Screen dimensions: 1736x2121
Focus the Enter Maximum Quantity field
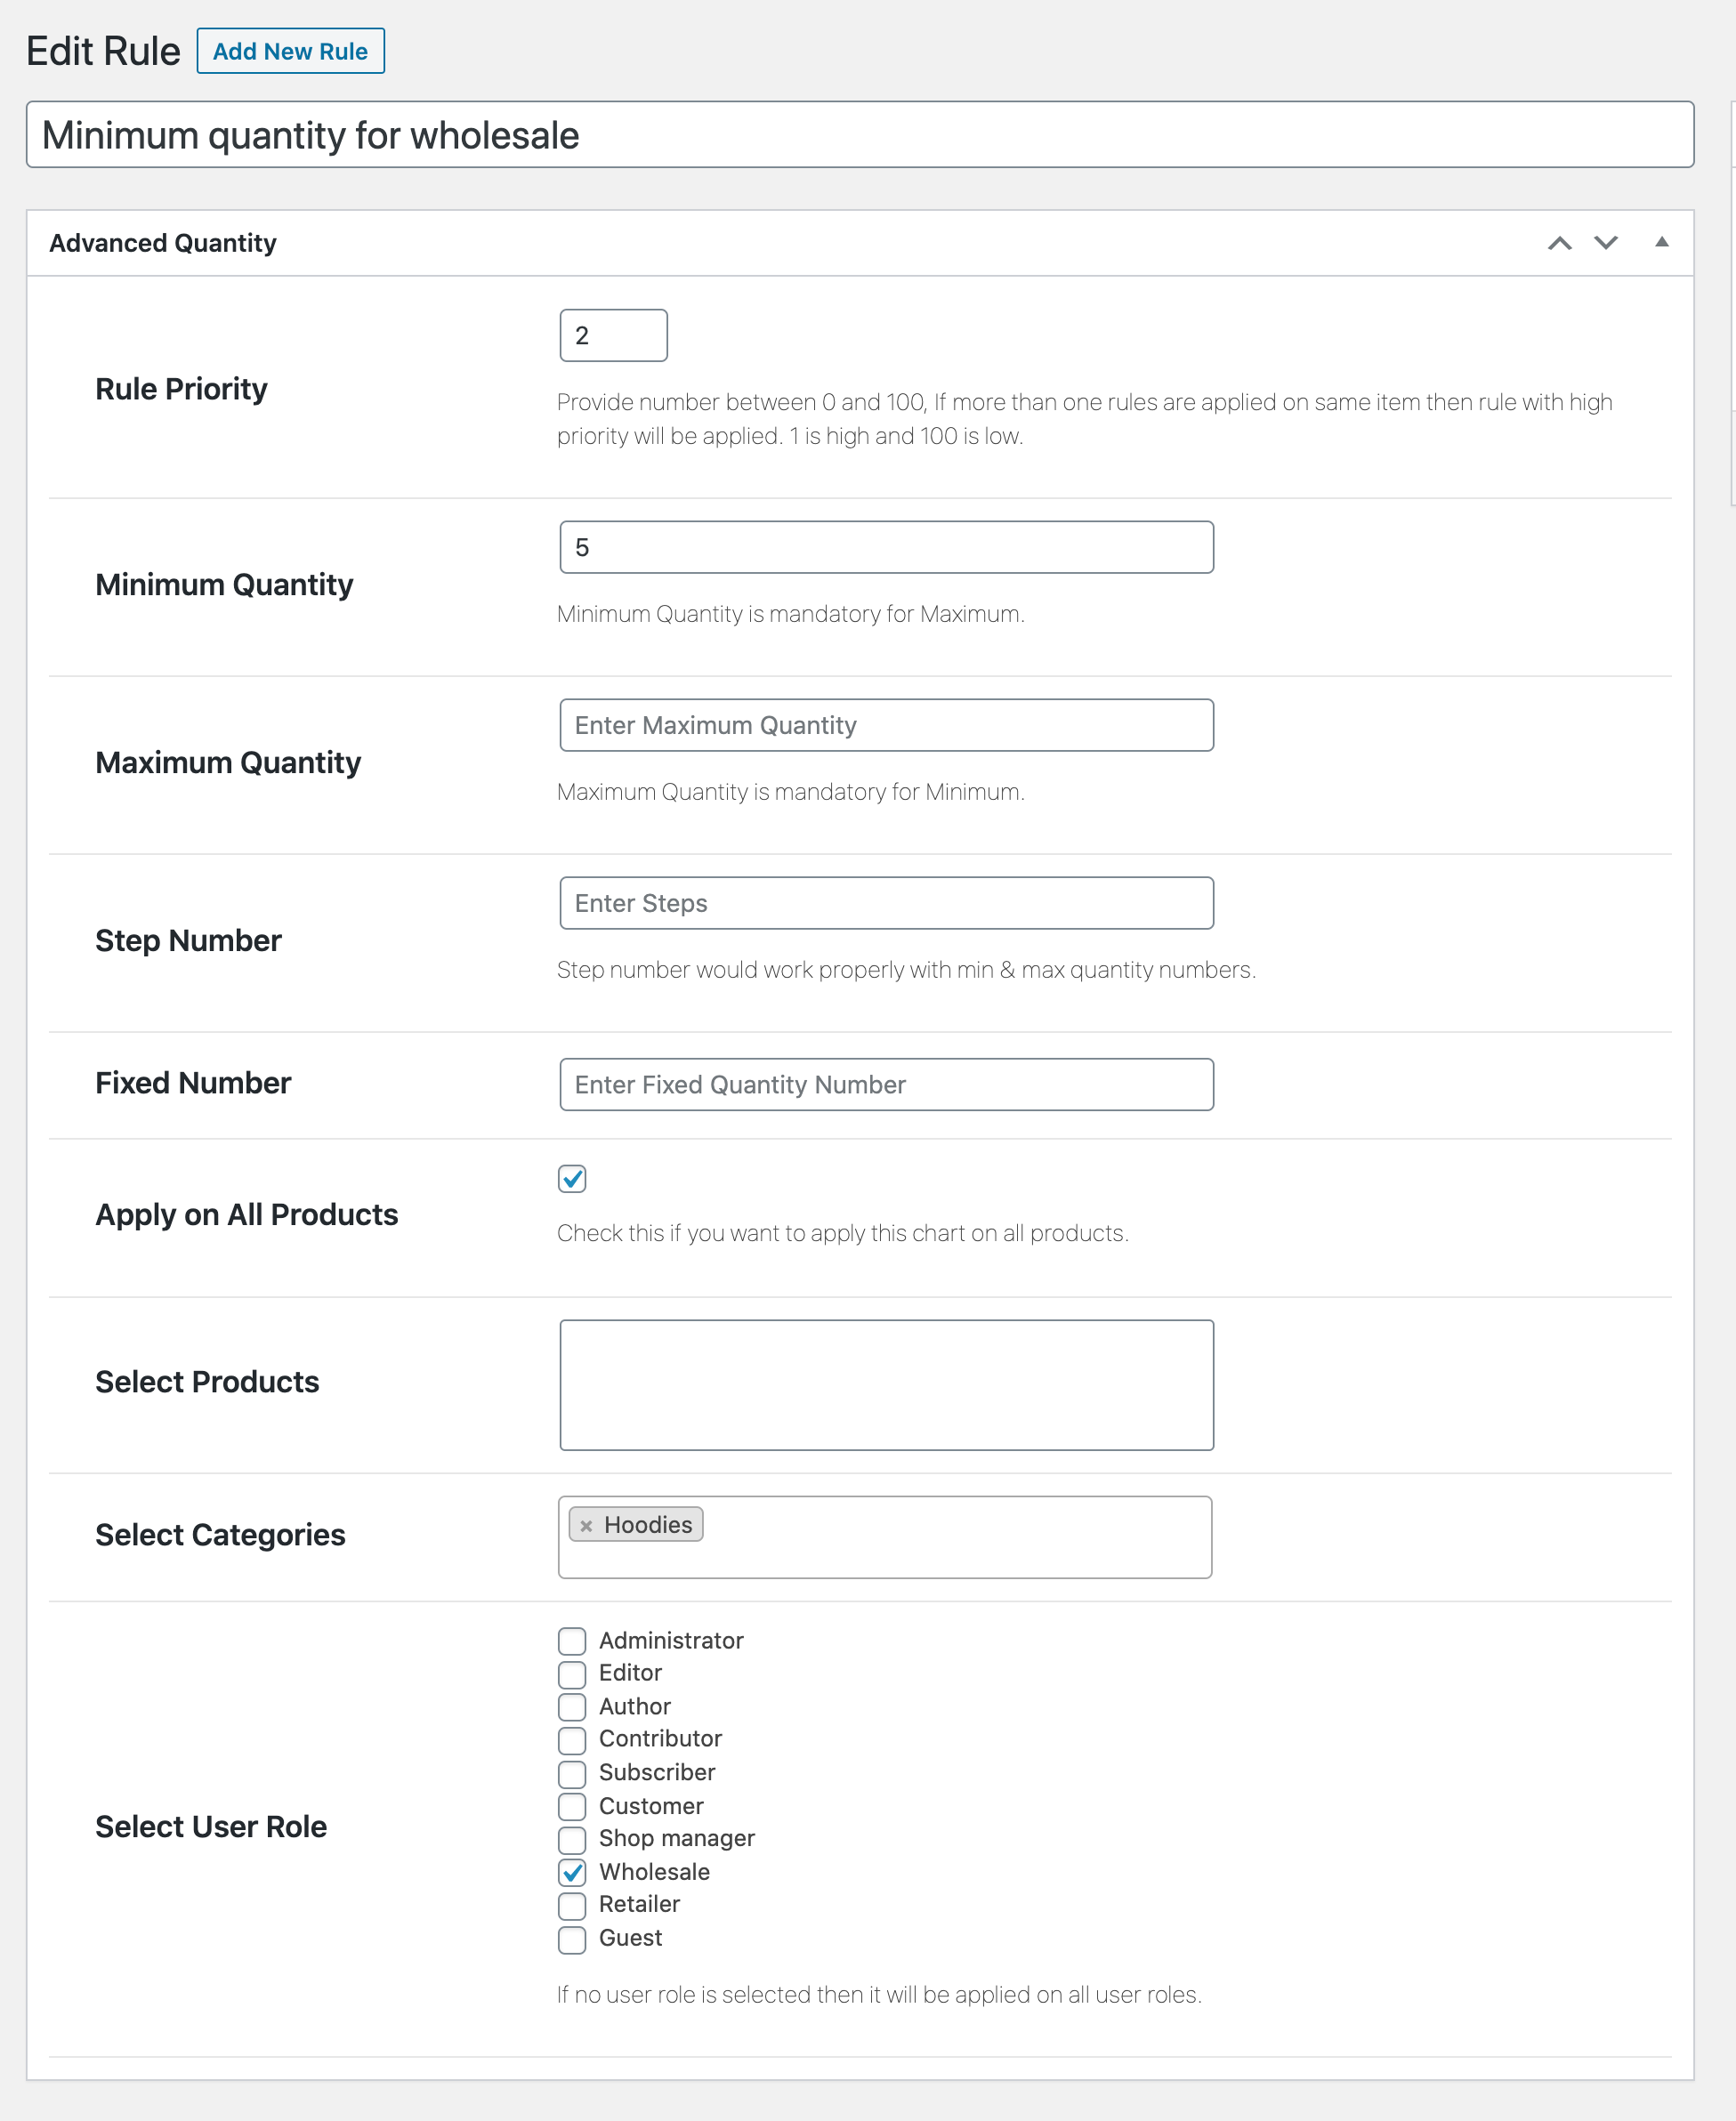point(886,725)
